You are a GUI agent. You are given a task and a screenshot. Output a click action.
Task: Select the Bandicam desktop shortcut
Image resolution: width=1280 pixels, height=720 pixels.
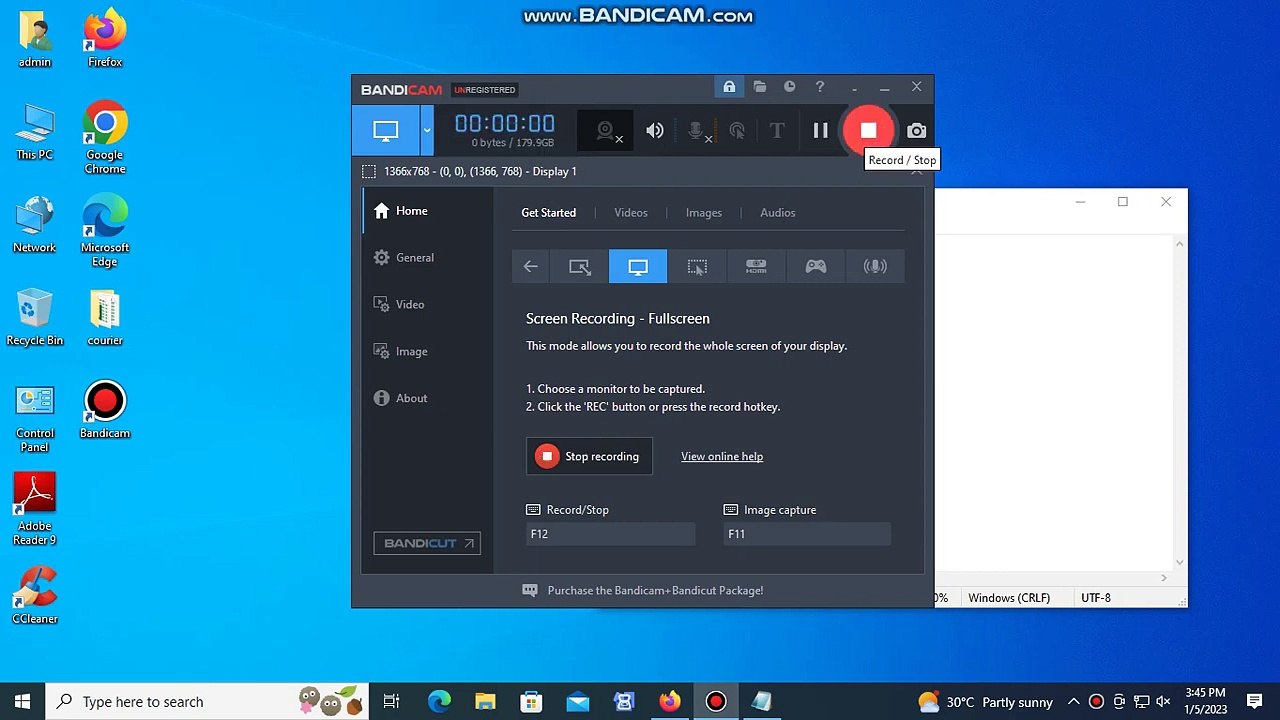[105, 410]
